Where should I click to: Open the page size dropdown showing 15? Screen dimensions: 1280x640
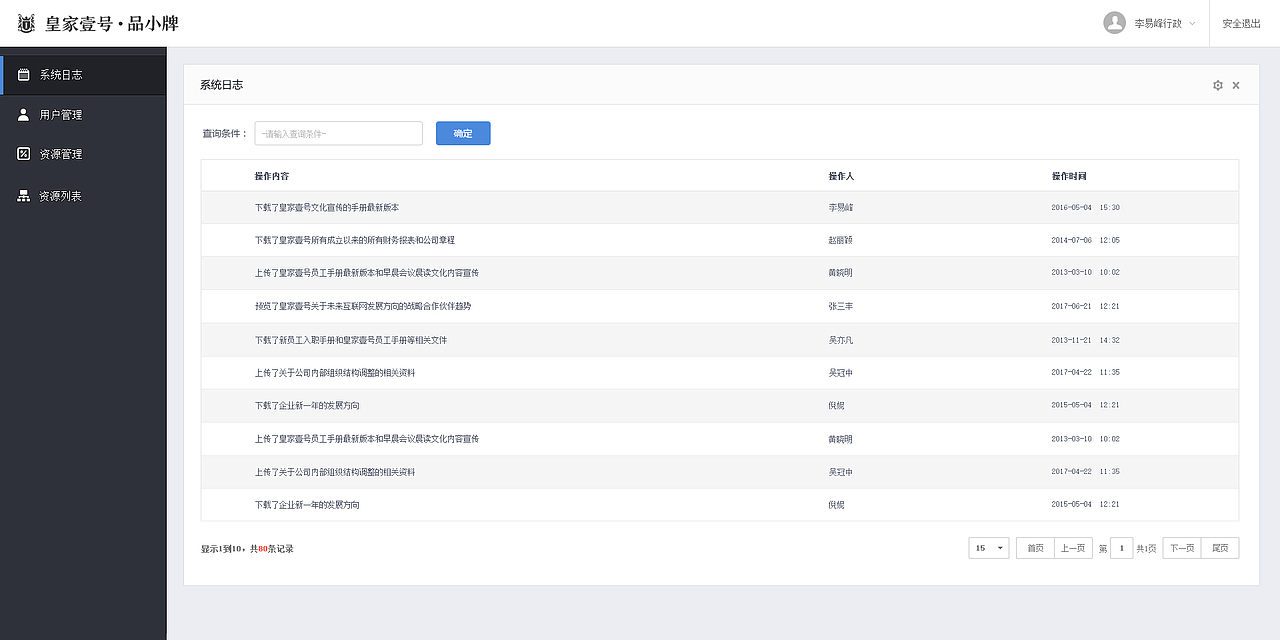point(988,548)
